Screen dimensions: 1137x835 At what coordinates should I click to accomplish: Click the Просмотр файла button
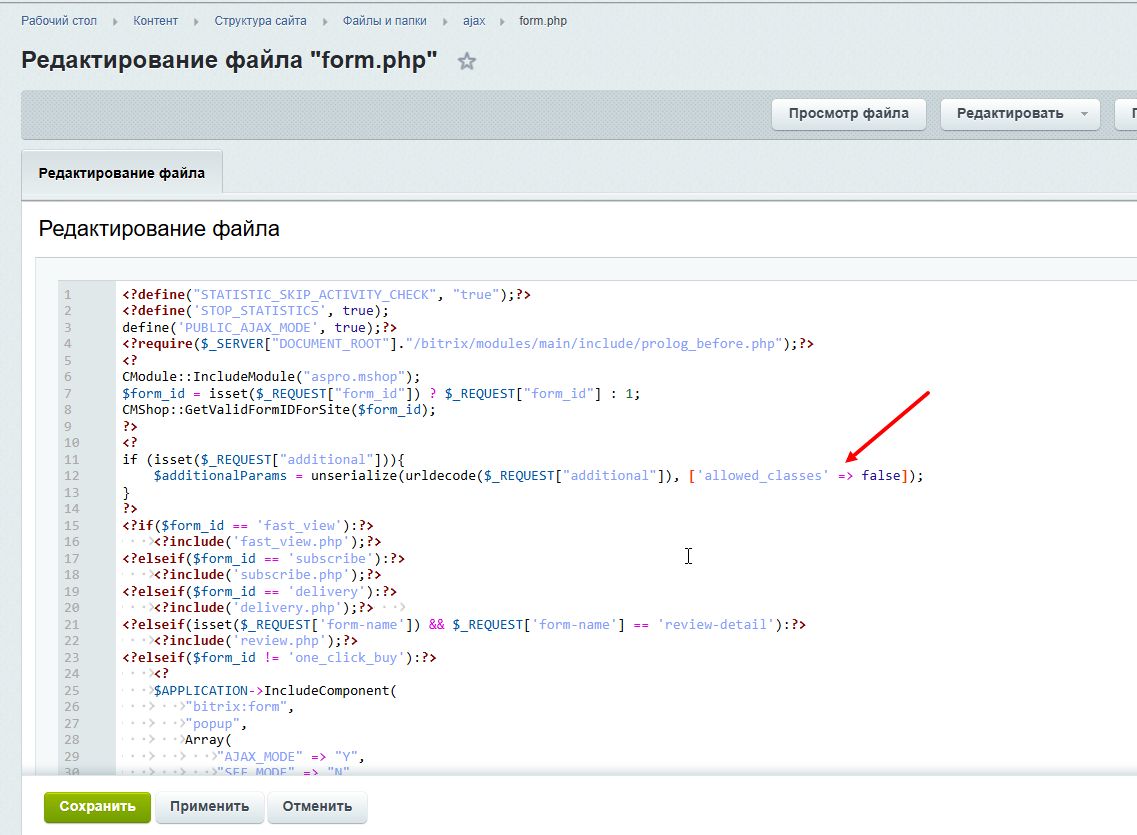click(848, 113)
